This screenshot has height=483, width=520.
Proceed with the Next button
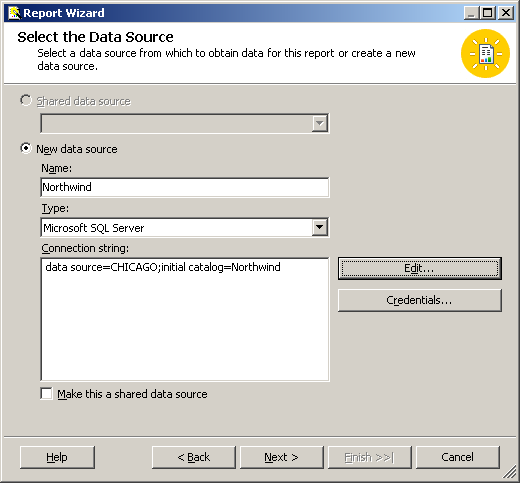pos(282,457)
